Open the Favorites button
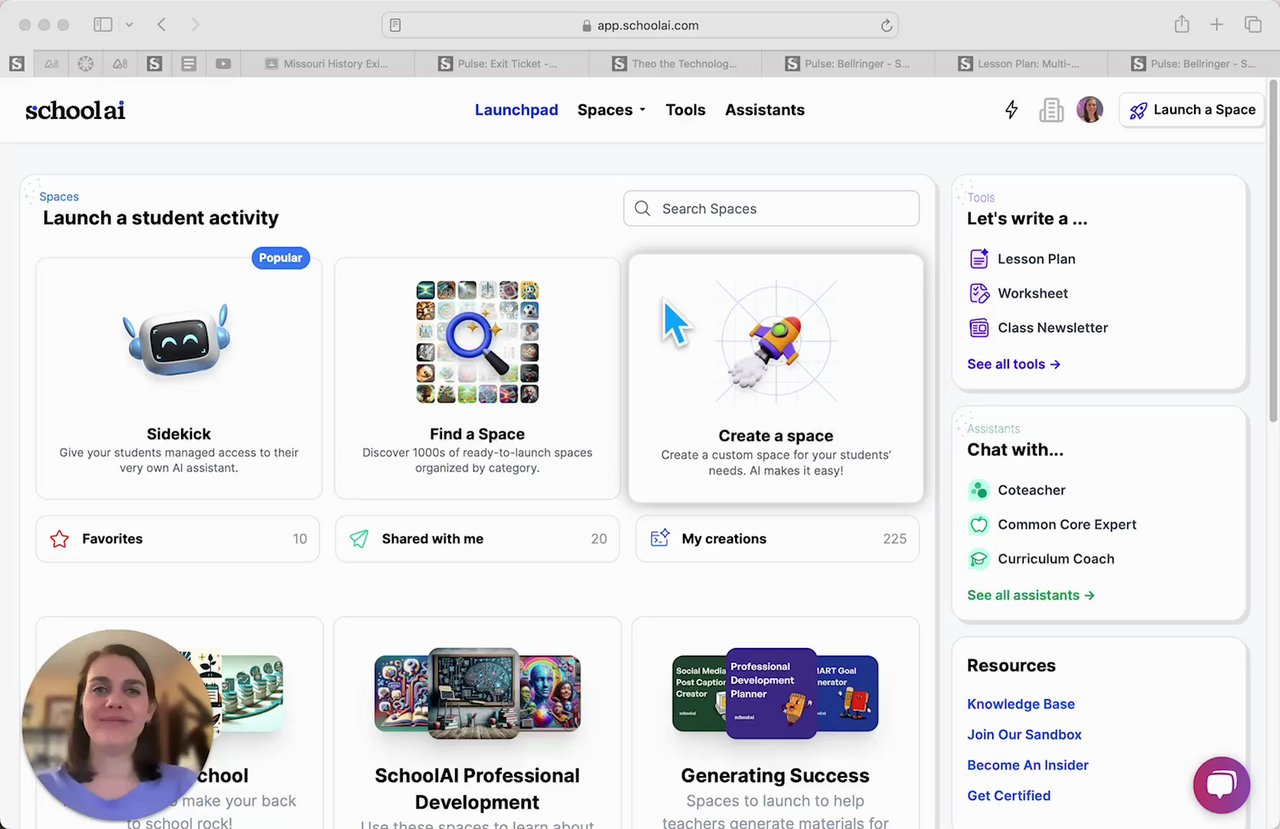 [178, 539]
